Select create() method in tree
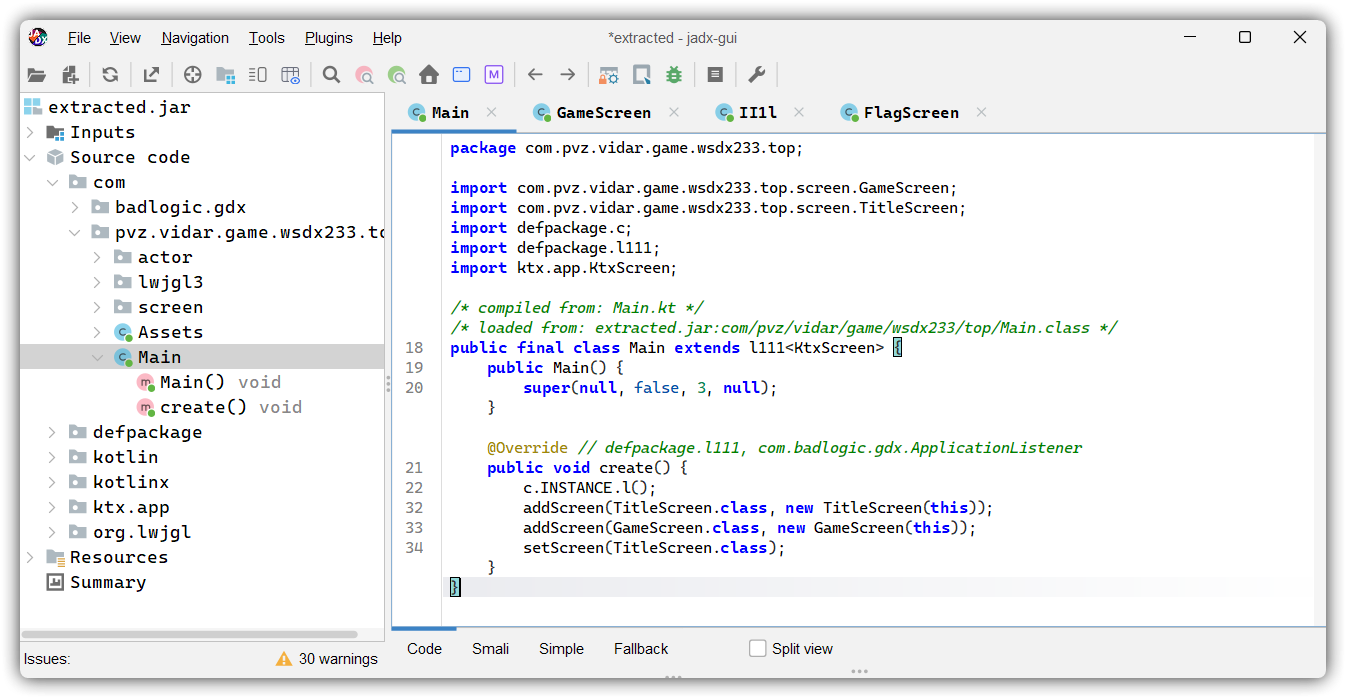1346x698 pixels. pos(204,407)
